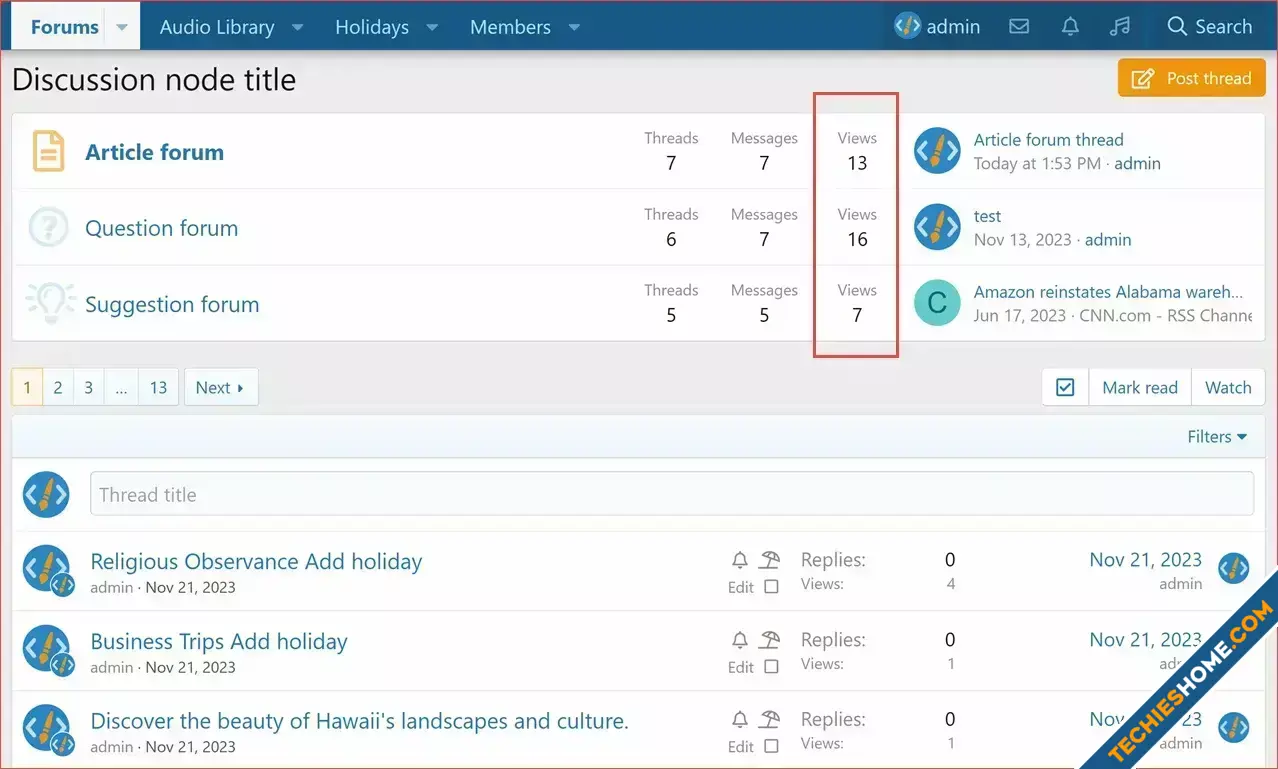Click umbrella icon on Discover Hawaii thread

point(769,719)
